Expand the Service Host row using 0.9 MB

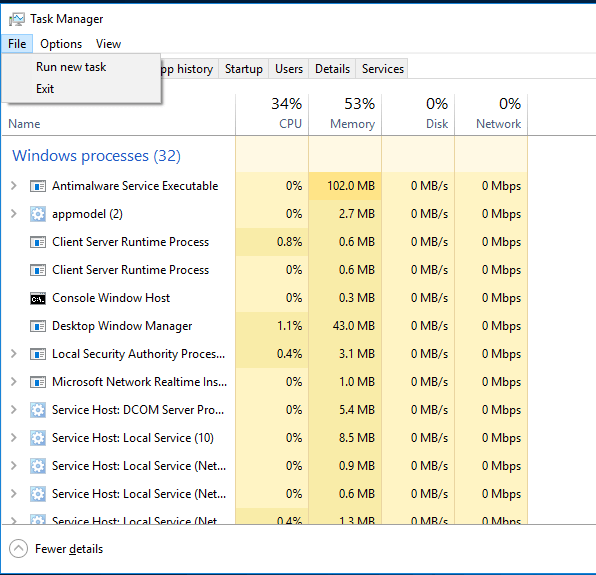coord(14,466)
